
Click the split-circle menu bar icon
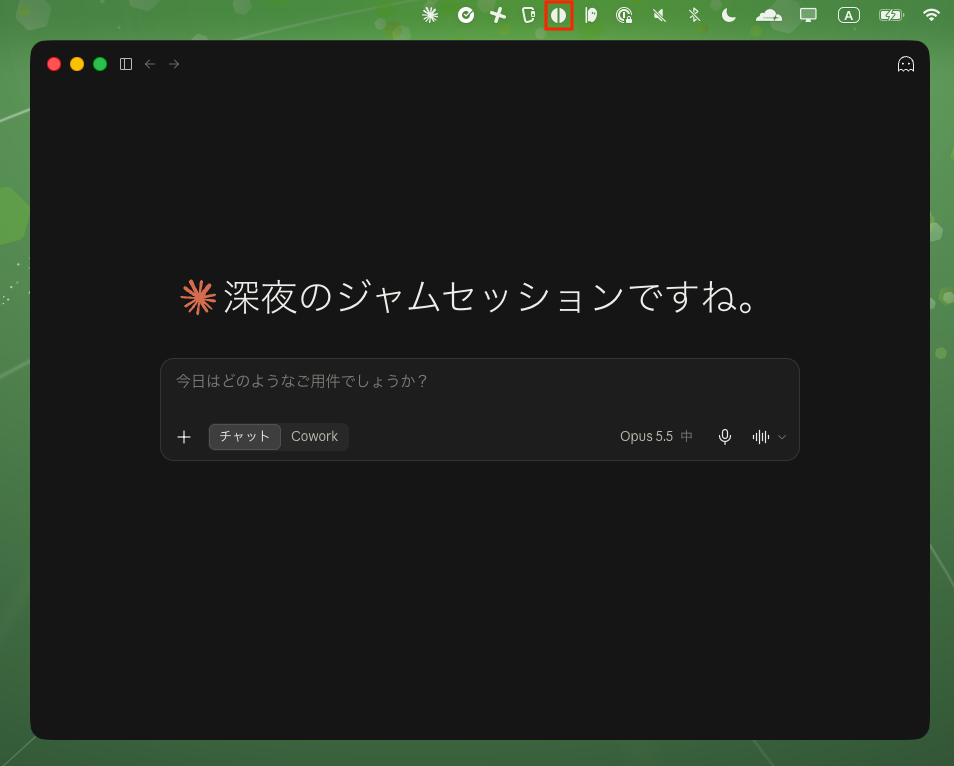tap(559, 15)
